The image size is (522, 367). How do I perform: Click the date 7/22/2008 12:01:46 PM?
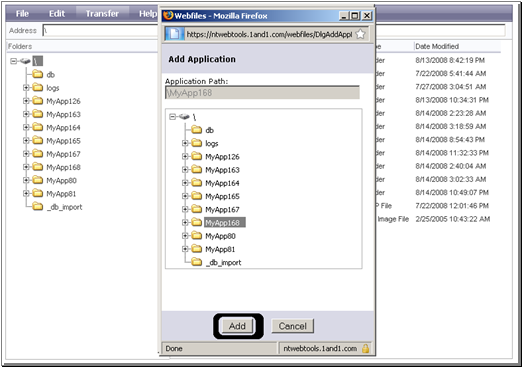click(452, 206)
